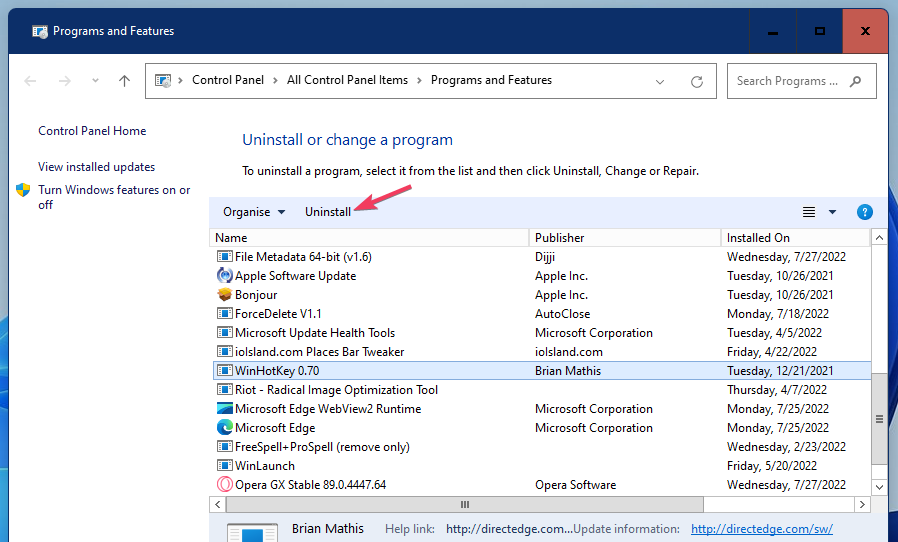Image resolution: width=898 pixels, height=542 pixels.
Task: Click Programs and Features breadcrumb
Action: (491, 80)
